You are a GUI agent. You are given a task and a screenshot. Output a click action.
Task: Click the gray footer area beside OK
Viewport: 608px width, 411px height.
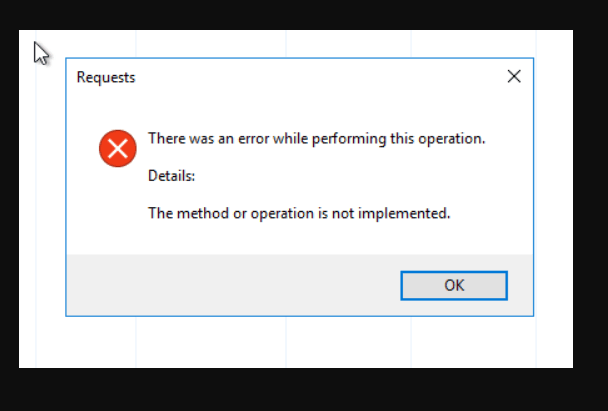click(x=233, y=285)
